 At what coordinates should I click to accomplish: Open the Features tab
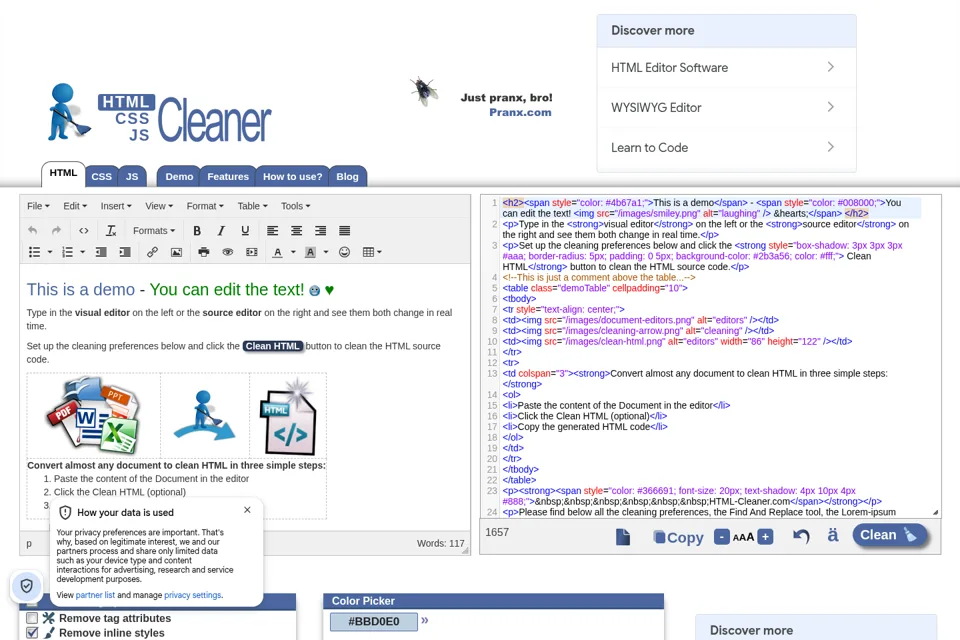tap(228, 176)
